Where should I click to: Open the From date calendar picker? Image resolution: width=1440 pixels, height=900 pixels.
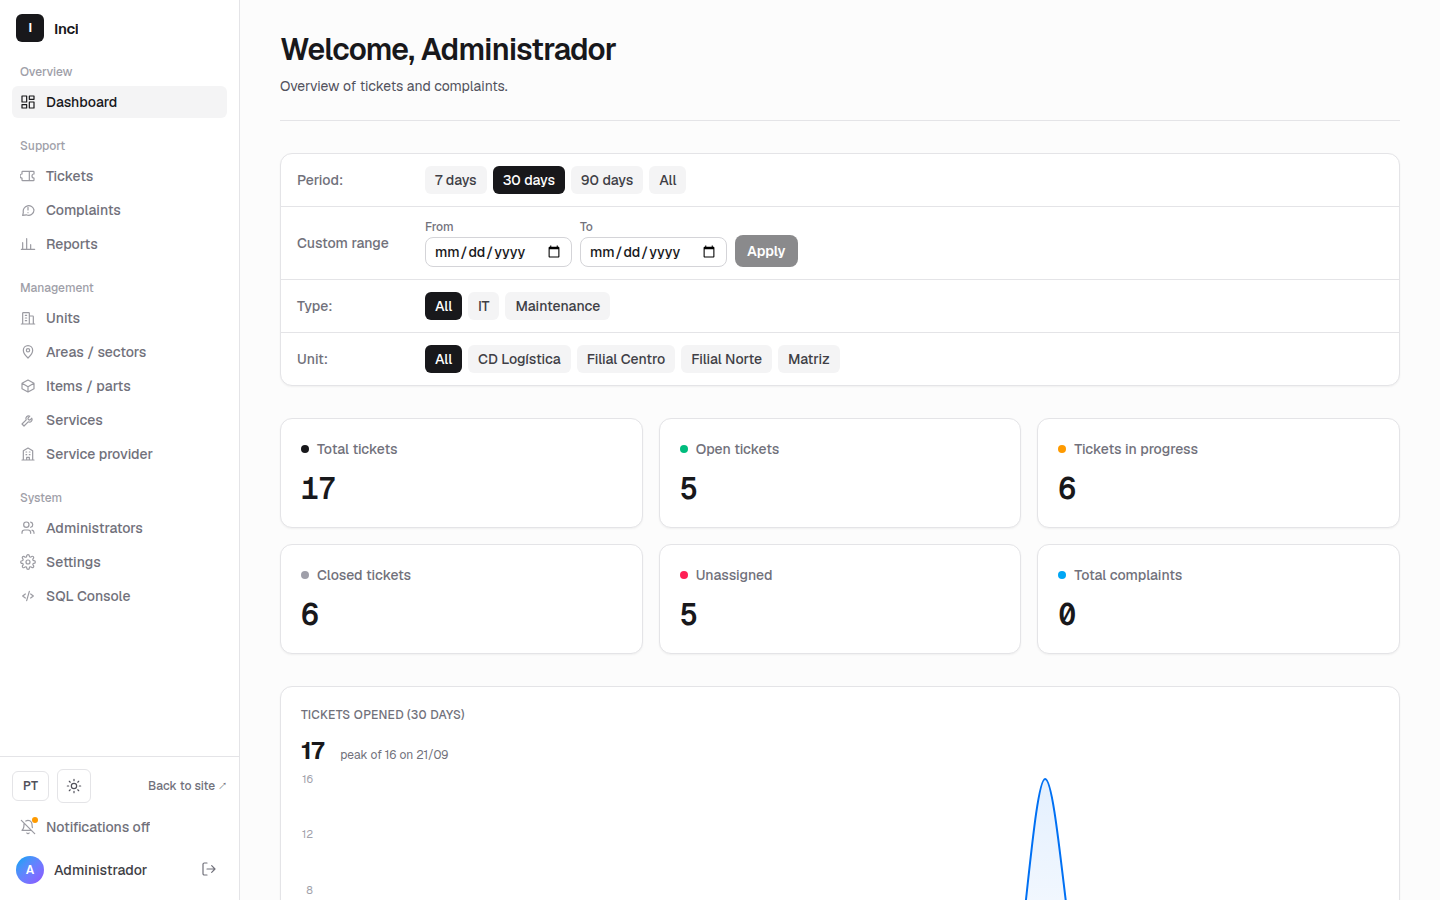click(554, 252)
